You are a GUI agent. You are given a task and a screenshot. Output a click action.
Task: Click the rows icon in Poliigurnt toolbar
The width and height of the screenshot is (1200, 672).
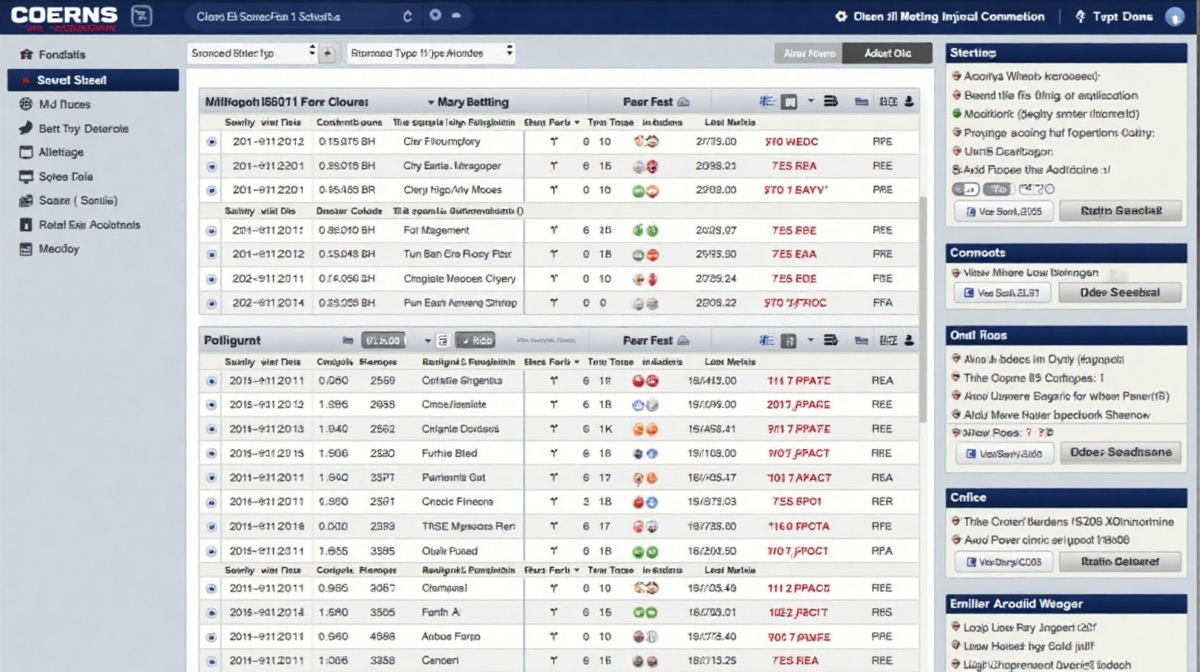[x=830, y=340]
